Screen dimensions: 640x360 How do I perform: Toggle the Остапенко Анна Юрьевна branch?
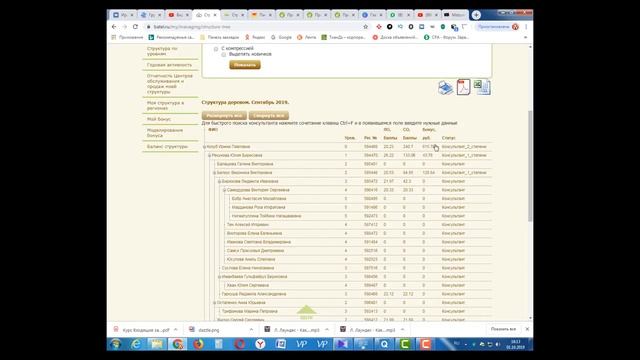click(x=214, y=303)
